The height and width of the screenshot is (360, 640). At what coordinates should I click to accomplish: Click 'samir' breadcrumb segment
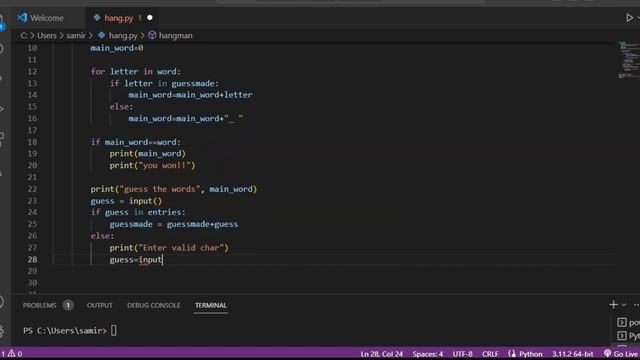tap(76, 36)
